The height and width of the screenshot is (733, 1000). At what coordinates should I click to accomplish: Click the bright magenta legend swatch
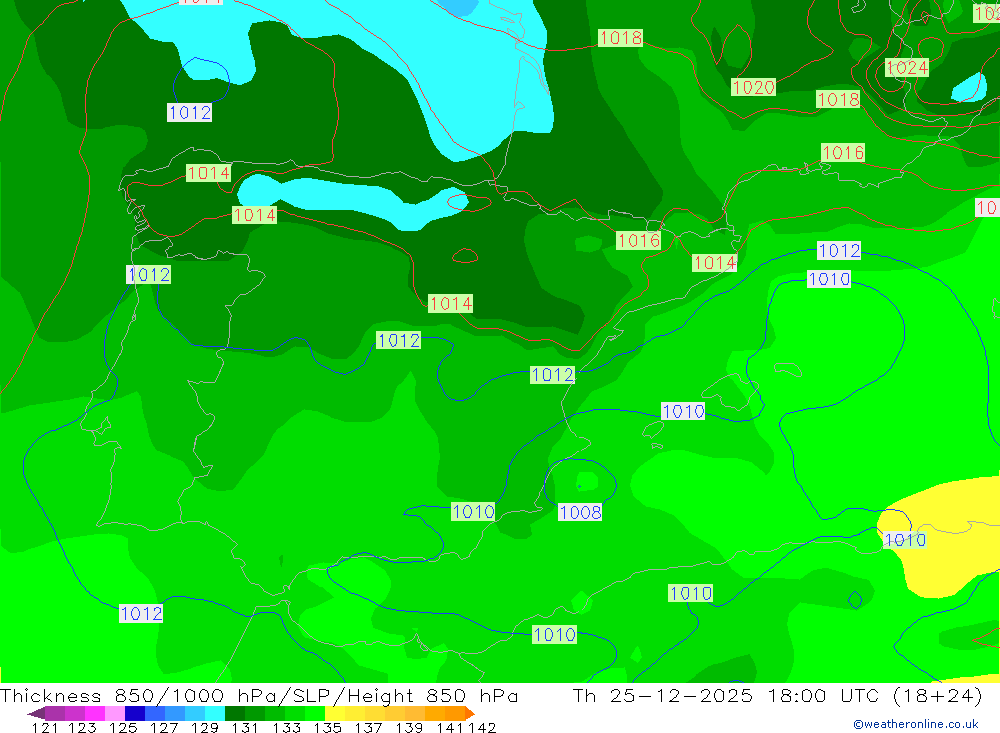94,713
